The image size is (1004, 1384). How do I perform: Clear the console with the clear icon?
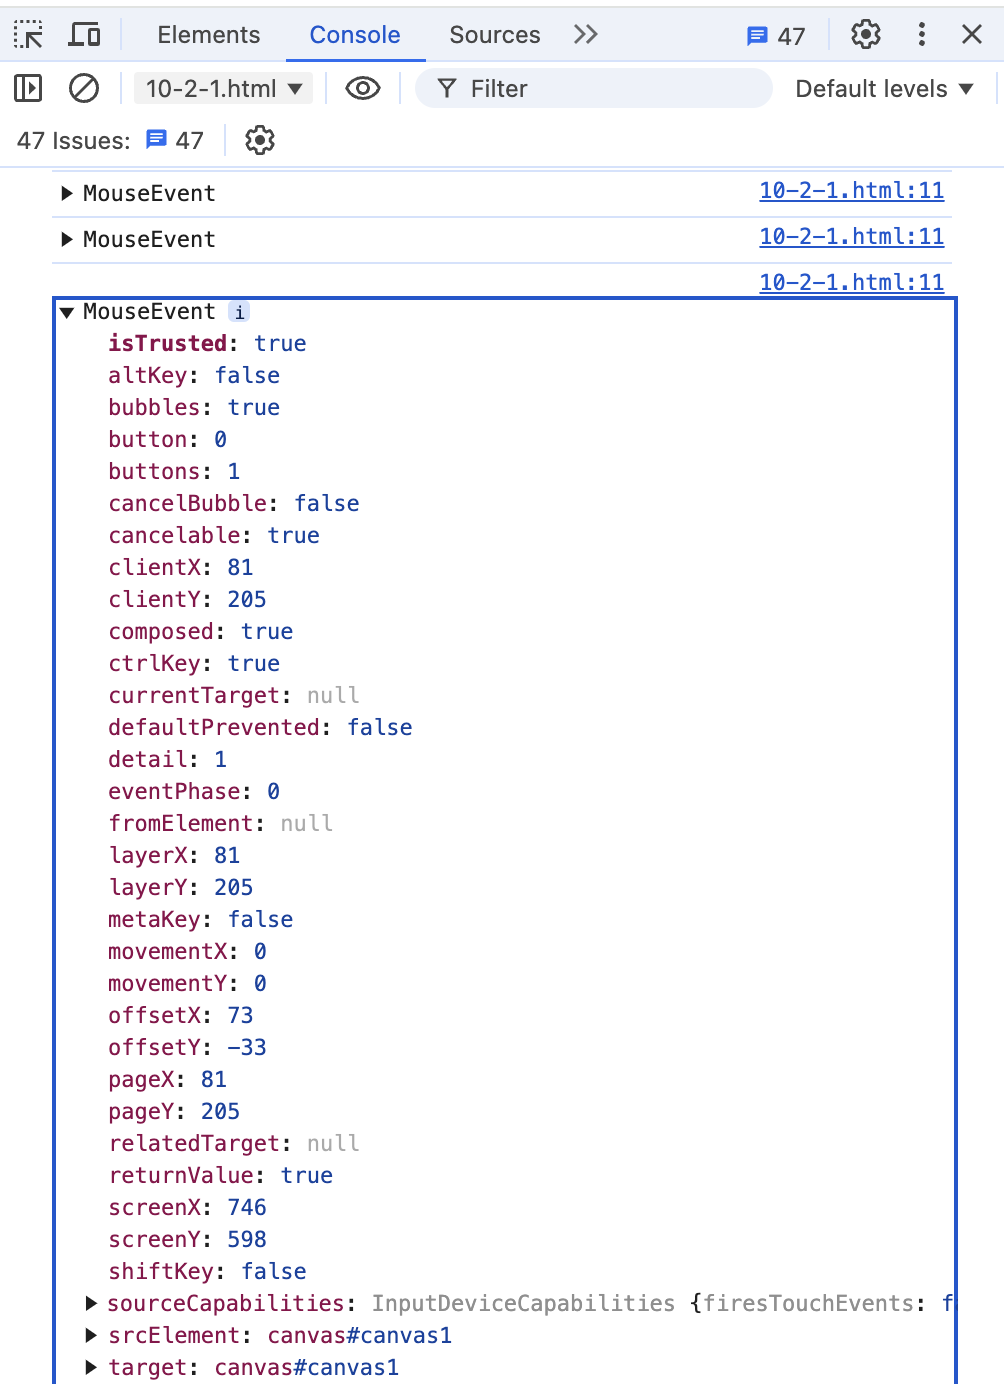click(x=84, y=89)
